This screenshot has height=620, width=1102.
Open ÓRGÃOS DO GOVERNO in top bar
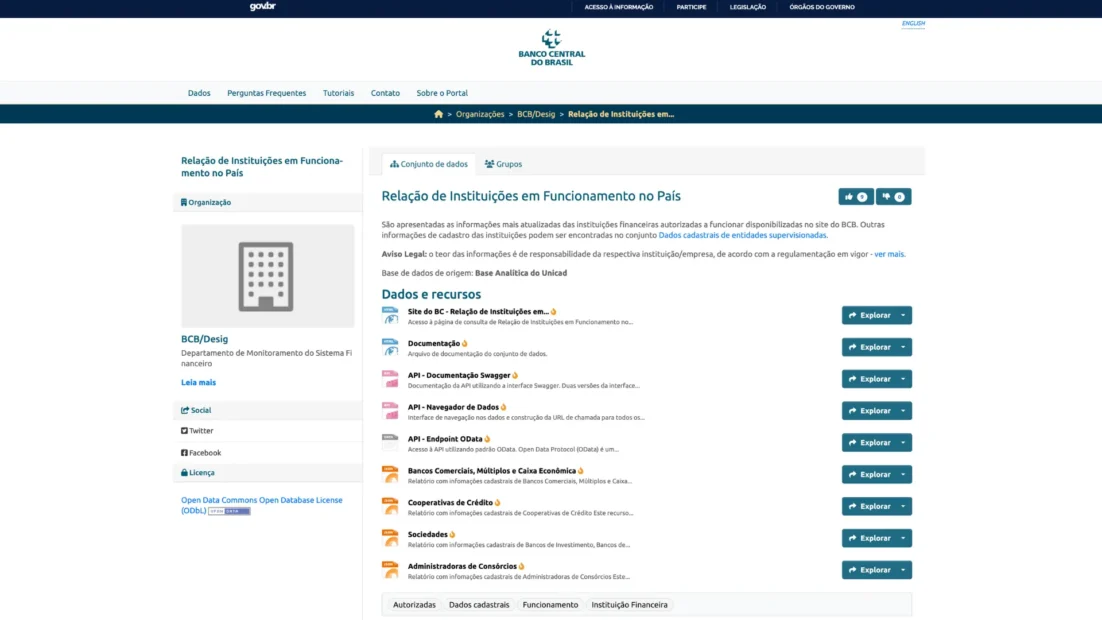tap(822, 7)
